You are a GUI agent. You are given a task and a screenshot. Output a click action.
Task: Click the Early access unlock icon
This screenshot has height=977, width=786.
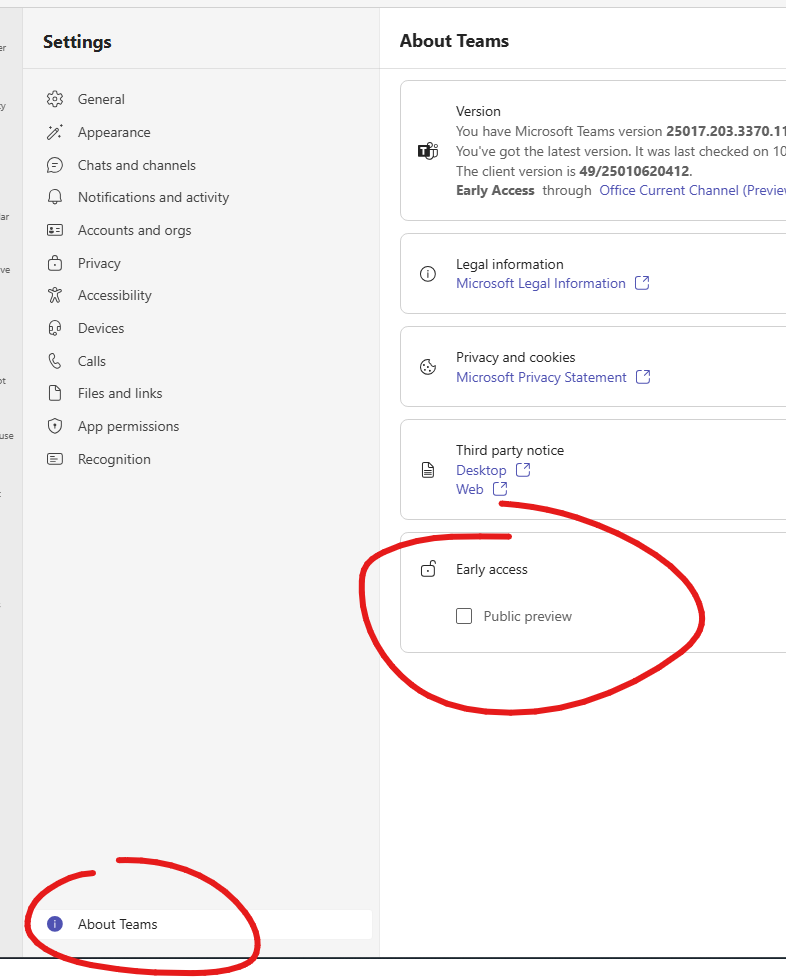click(x=428, y=568)
